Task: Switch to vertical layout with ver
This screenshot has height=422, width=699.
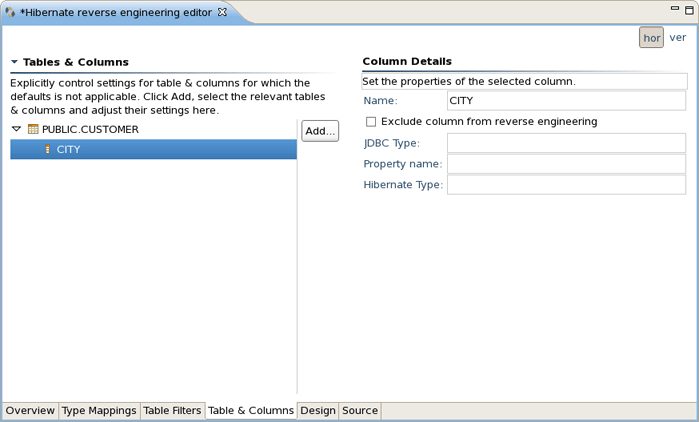Action: (678, 38)
